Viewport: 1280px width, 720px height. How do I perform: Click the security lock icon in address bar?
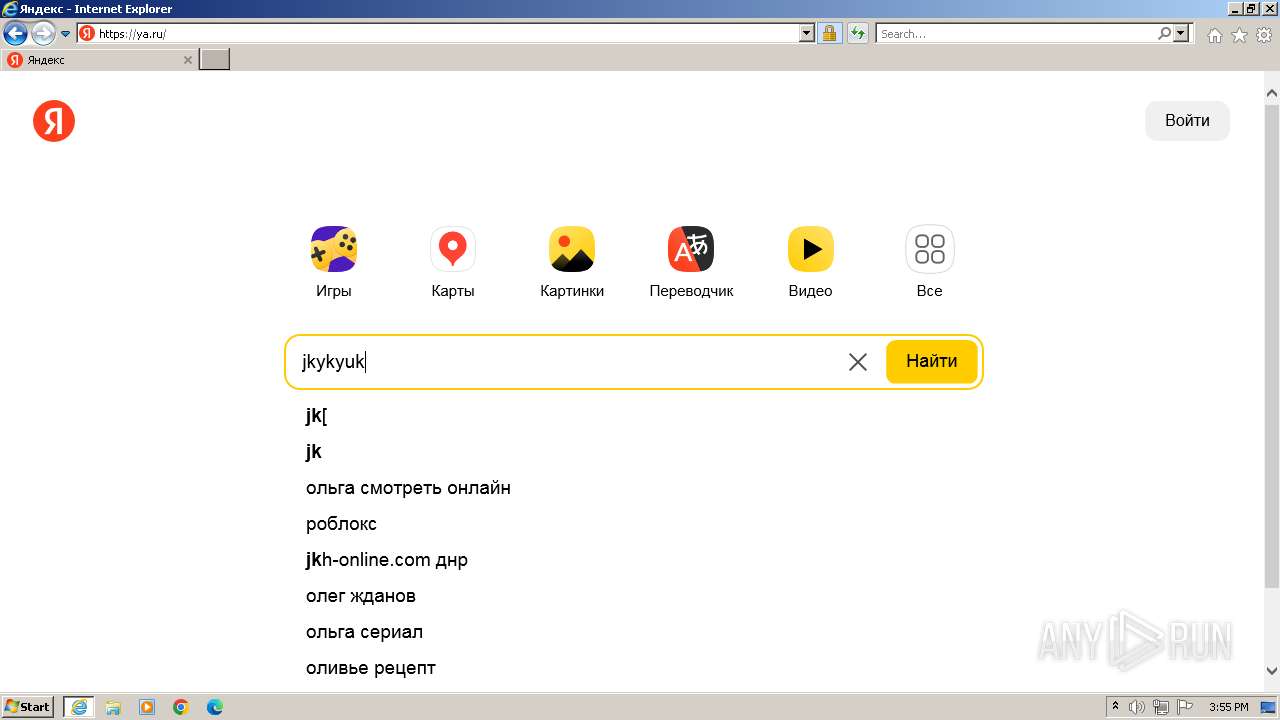(x=829, y=33)
